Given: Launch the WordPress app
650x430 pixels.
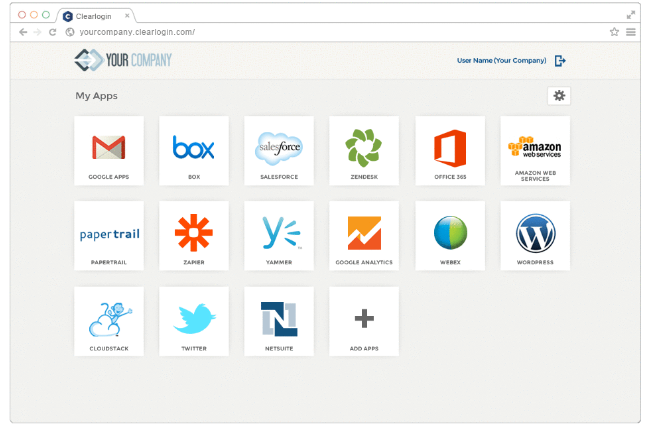Looking at the screenshot, I should coord(535,236).
